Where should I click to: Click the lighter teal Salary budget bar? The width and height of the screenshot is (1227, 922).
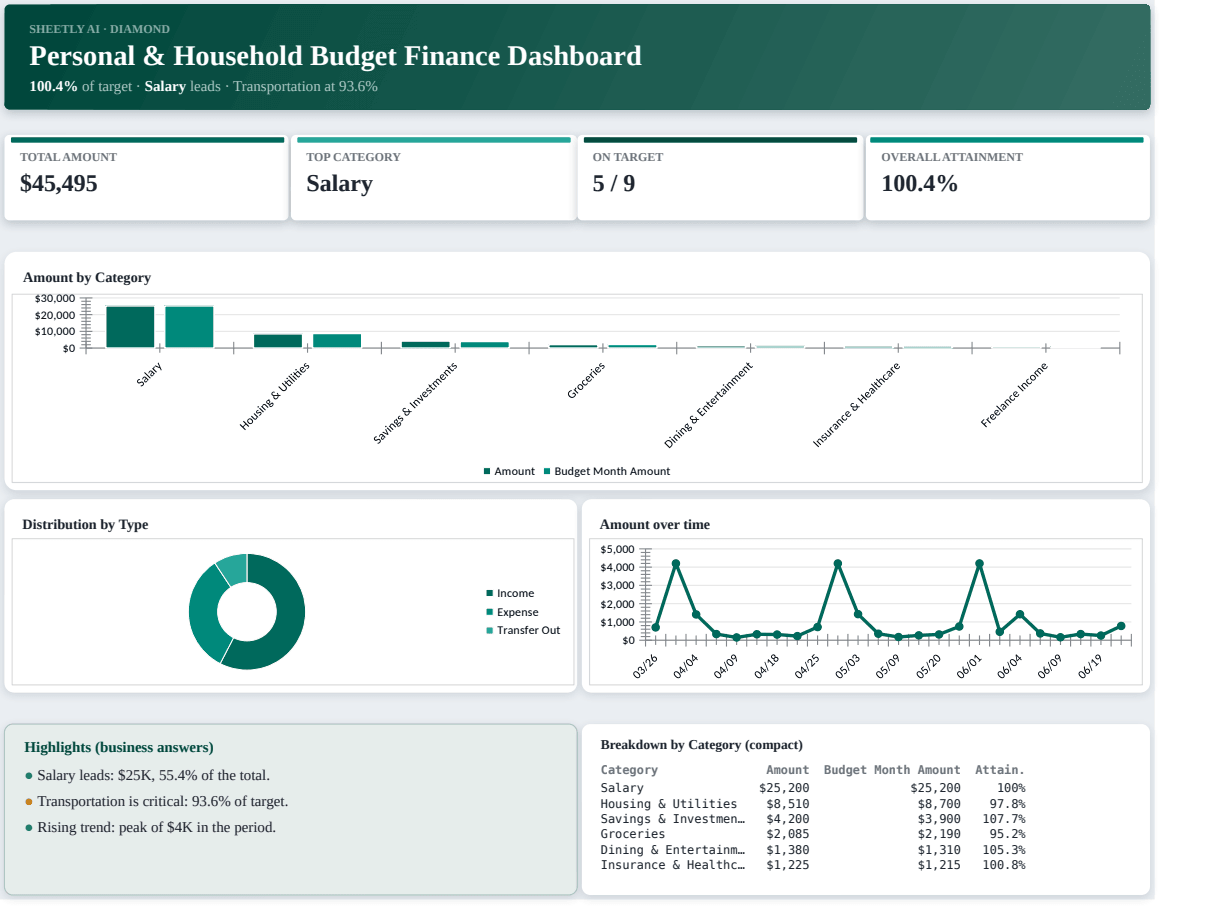click(x=189, y=327)
